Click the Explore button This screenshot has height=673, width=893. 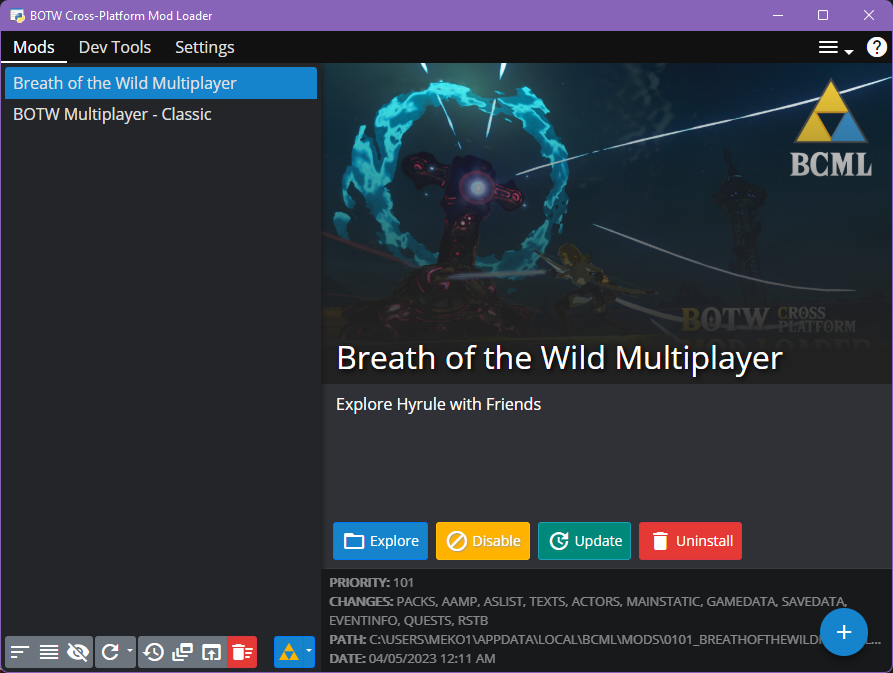click(380, 541)
